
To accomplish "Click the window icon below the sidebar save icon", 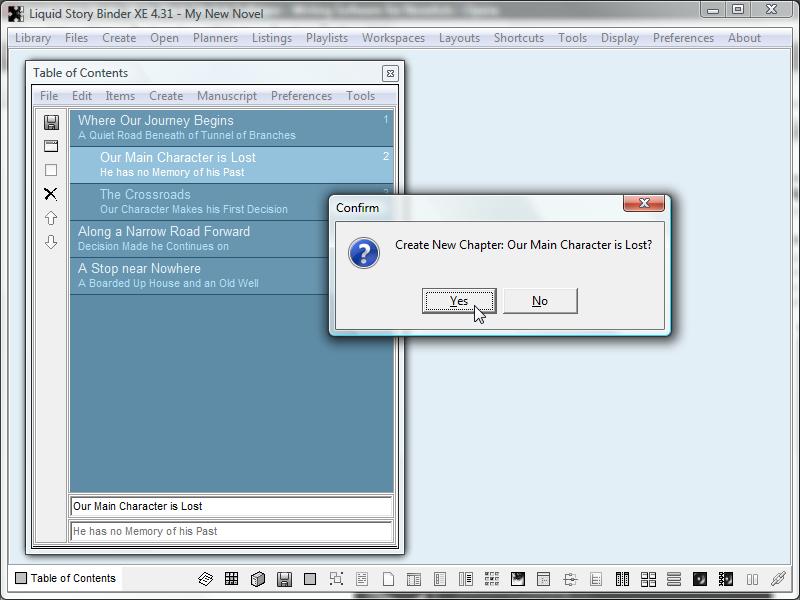I will pos(51,146).
